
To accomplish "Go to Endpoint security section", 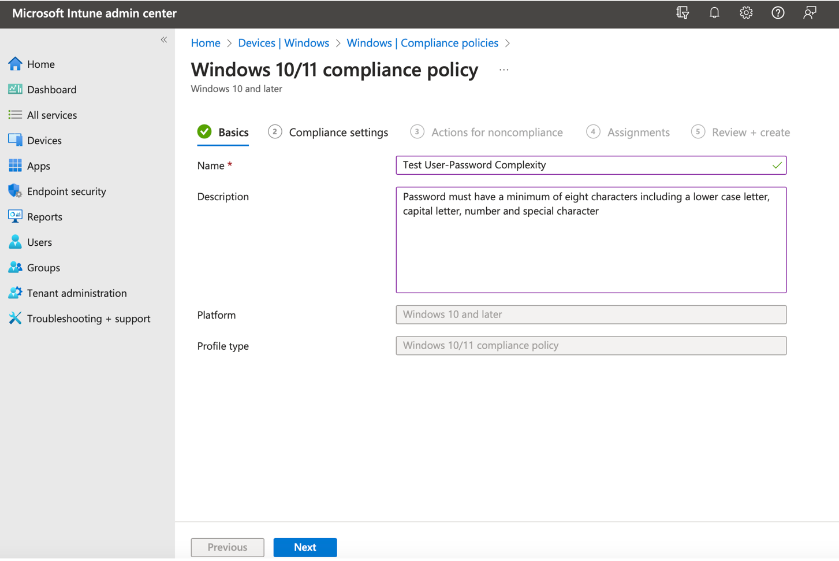I will click(x=66, y=191).
